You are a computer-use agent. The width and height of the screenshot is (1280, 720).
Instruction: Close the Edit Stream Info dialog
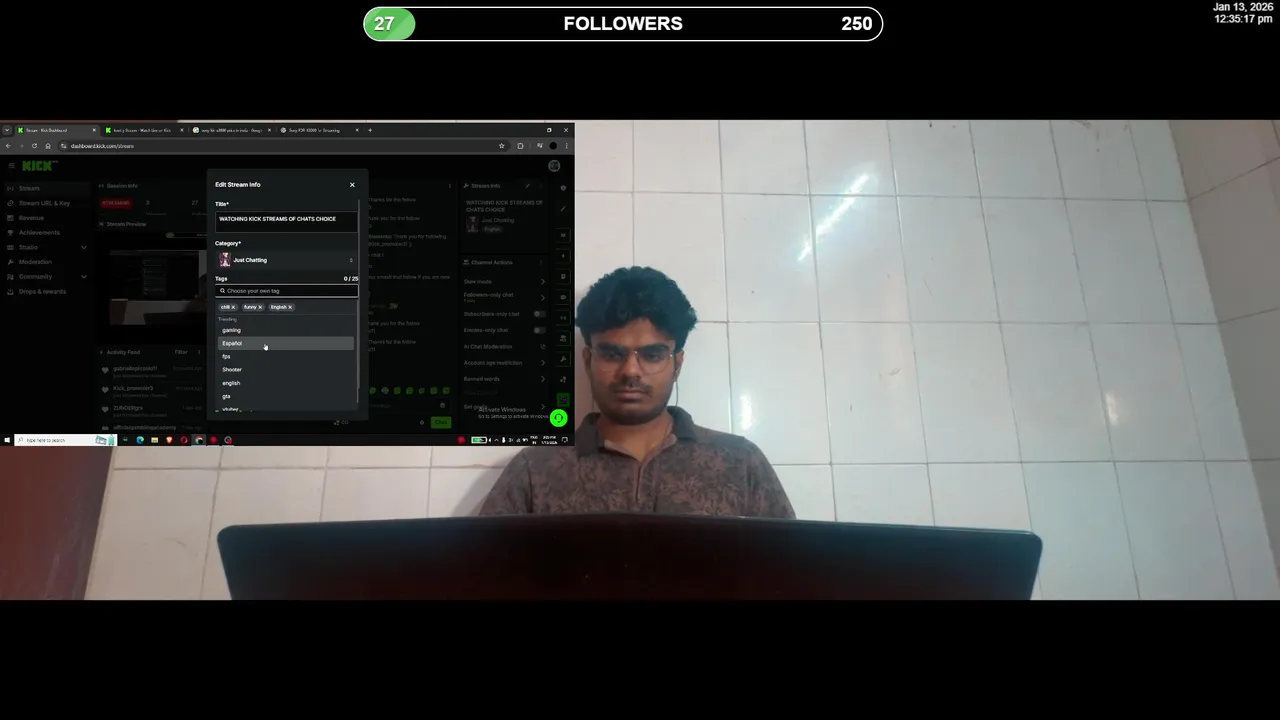(352, 185)
